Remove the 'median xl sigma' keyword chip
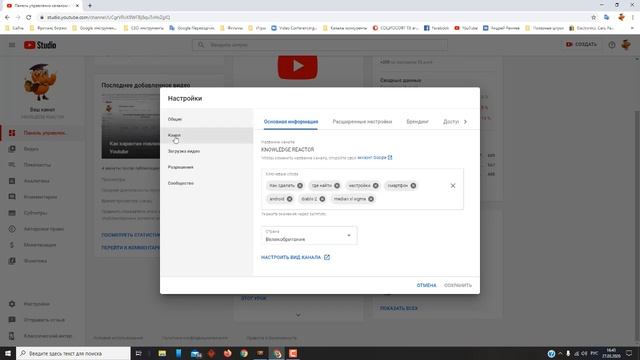640x360 pixels. tap(371, 199)
